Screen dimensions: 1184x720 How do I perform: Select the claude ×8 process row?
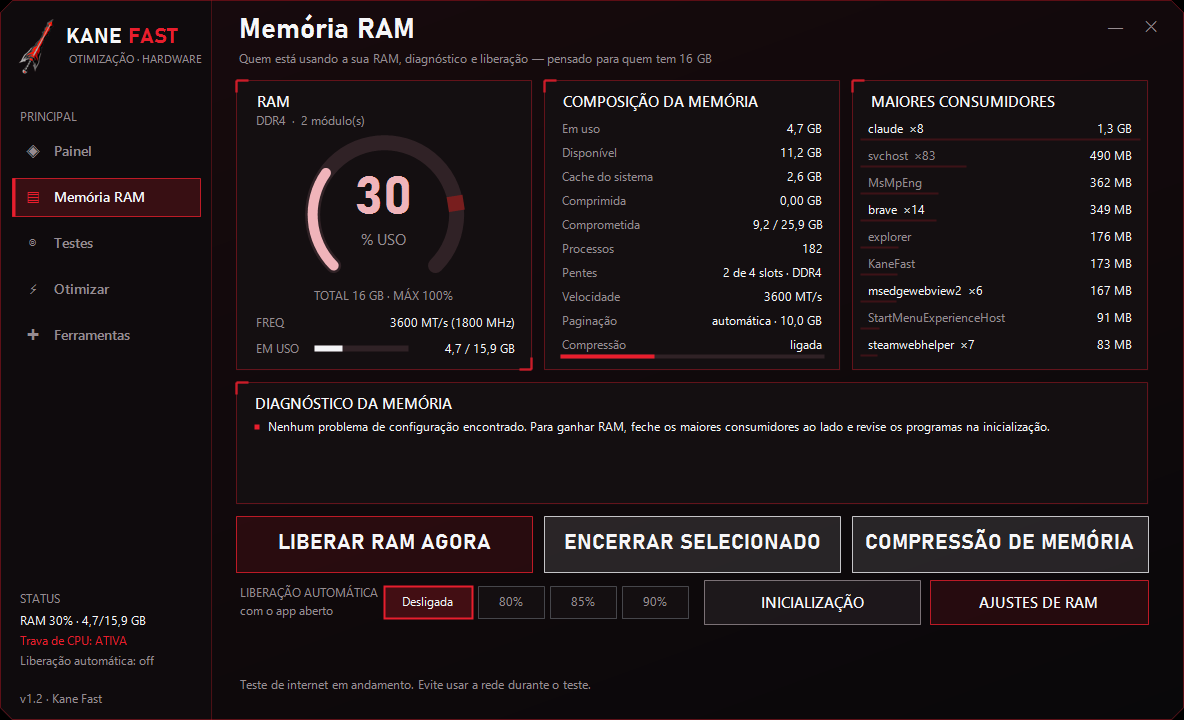click(x=1000, y=129)
